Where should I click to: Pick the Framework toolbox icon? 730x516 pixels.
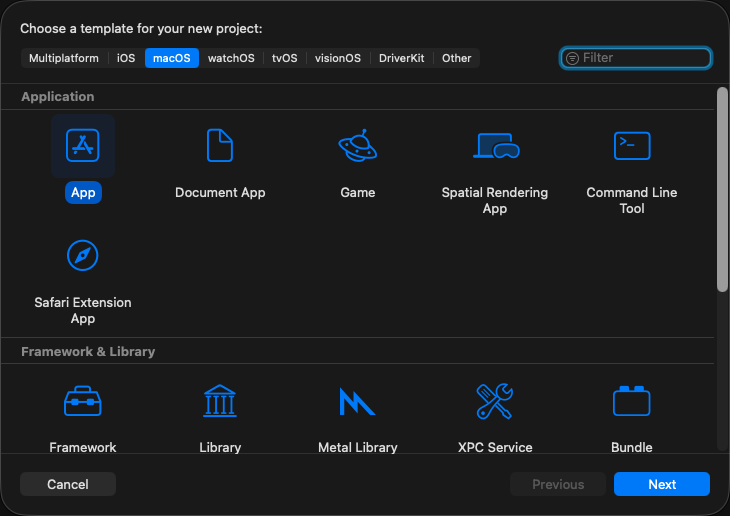pyautogui.click(x=83, y=402)
